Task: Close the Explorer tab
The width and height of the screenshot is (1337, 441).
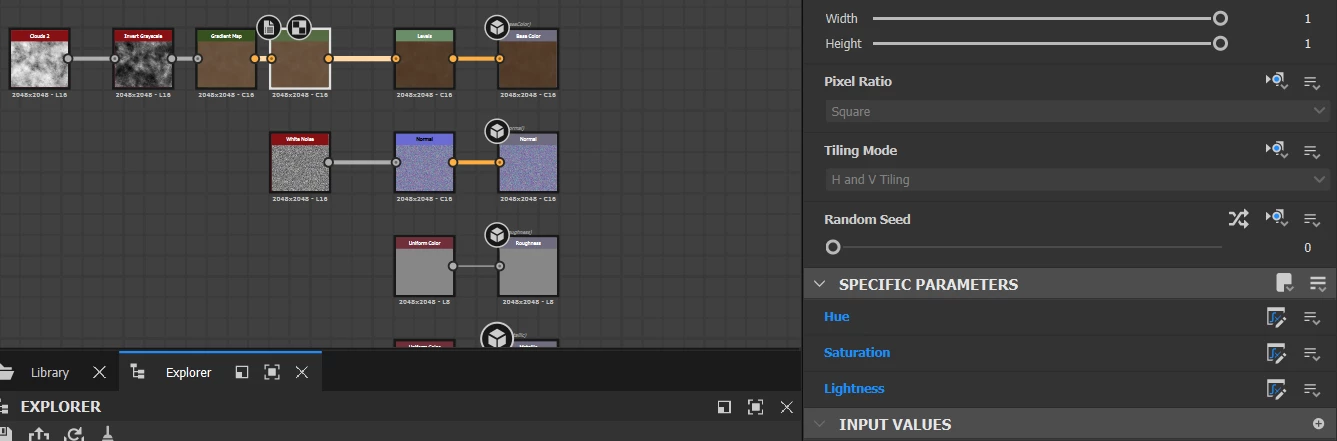Action: 302,372
